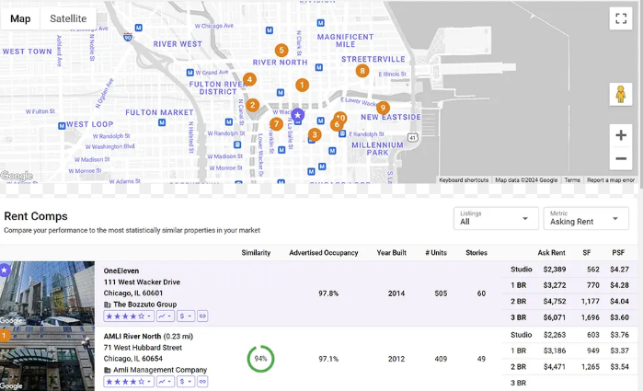Click Report a map error link
The width and height of the screenshot is (643, 391).
611,180
